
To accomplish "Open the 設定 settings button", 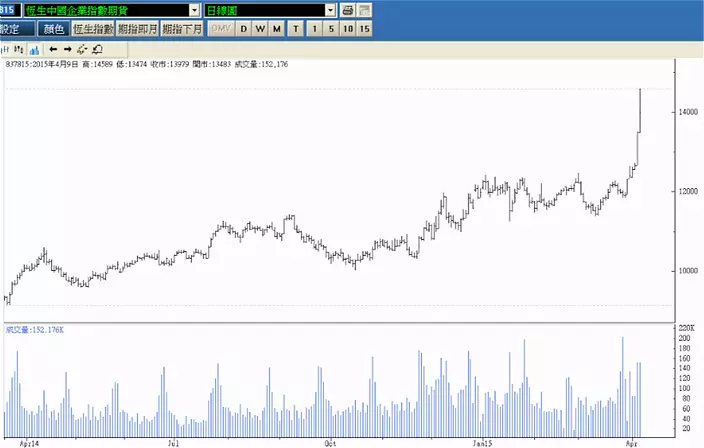I will tap(11, 28).
